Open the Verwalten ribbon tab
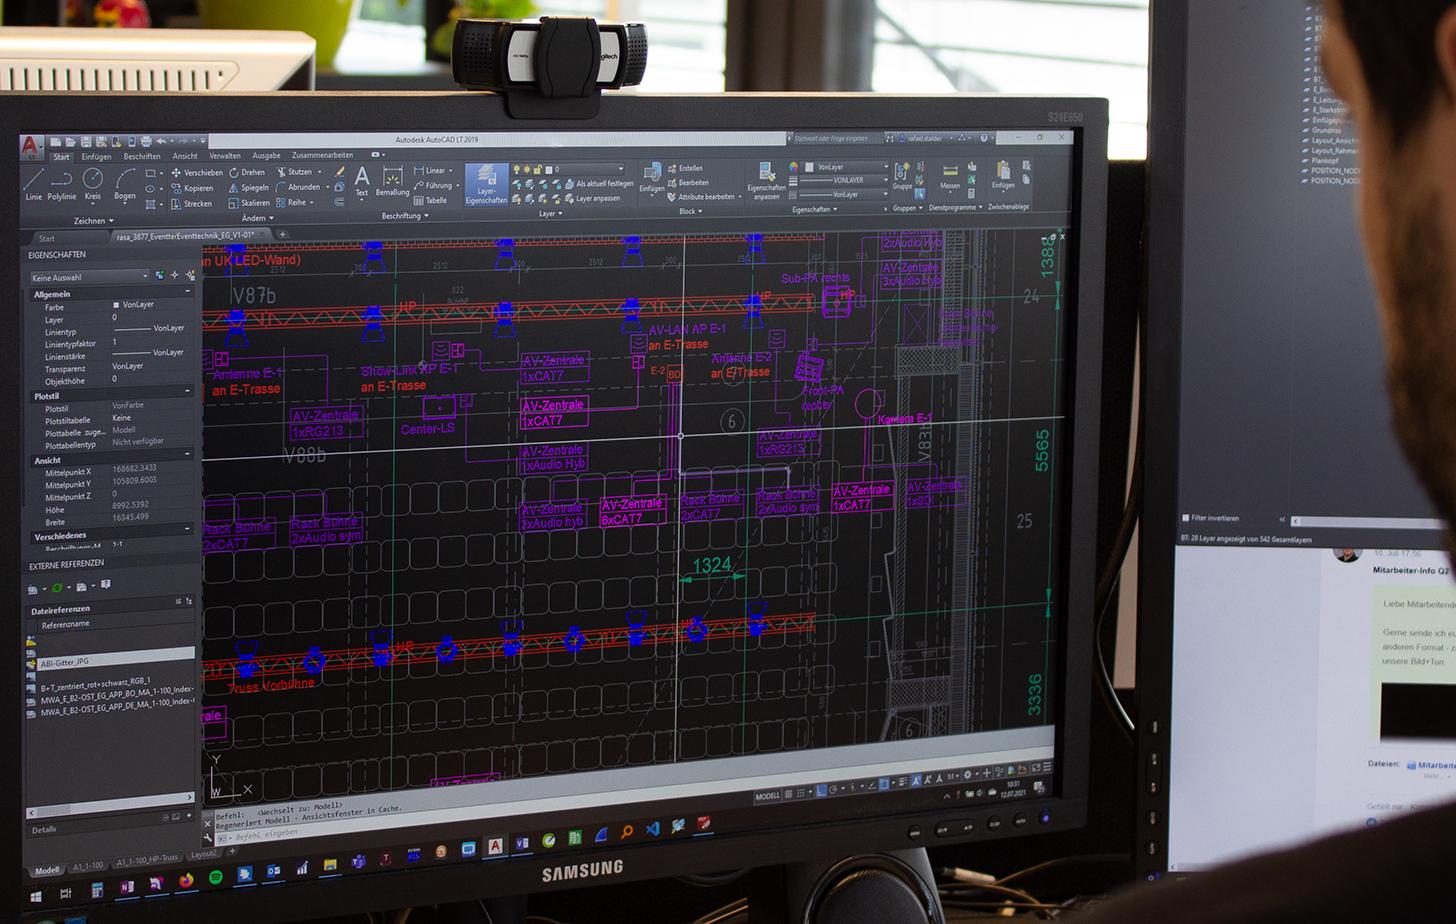 click(x=225, y=156)
